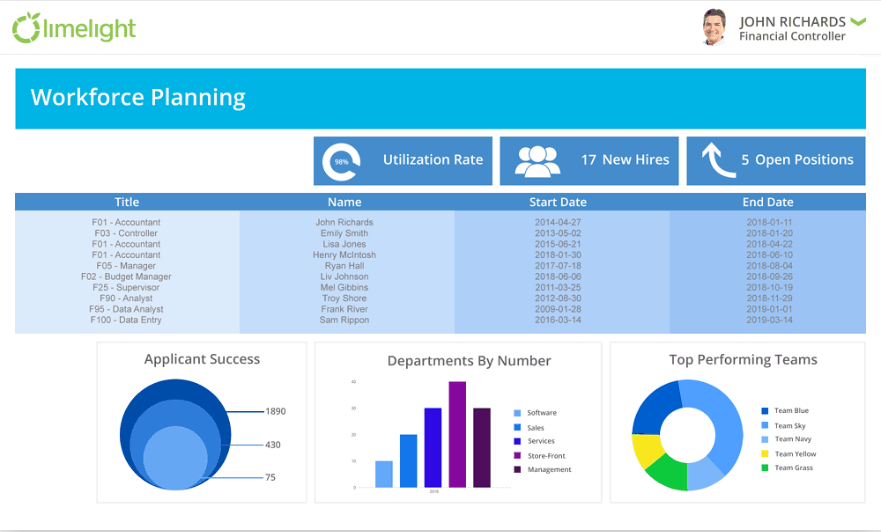Toggle the Store-Front legend entry
The height and width of the screenshot is (532, 881).
540,456
